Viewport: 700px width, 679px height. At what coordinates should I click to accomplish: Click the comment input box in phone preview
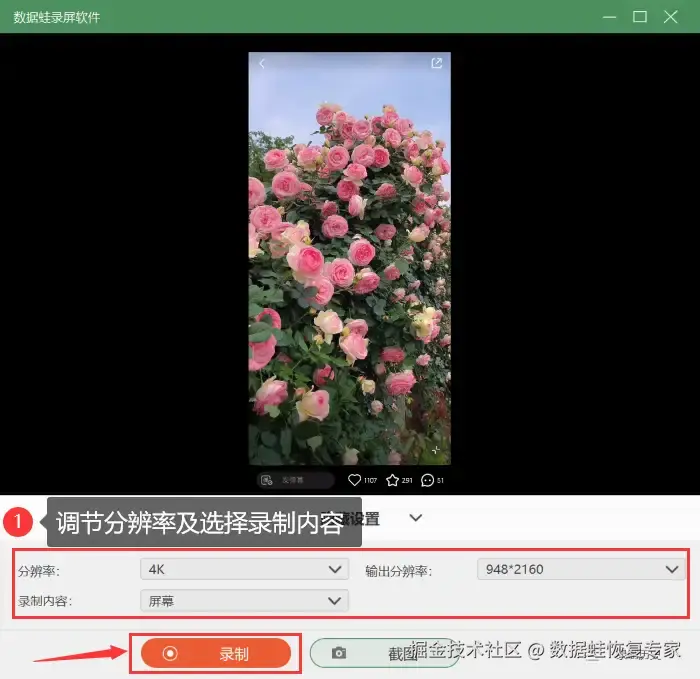click(x=296, y=480)
